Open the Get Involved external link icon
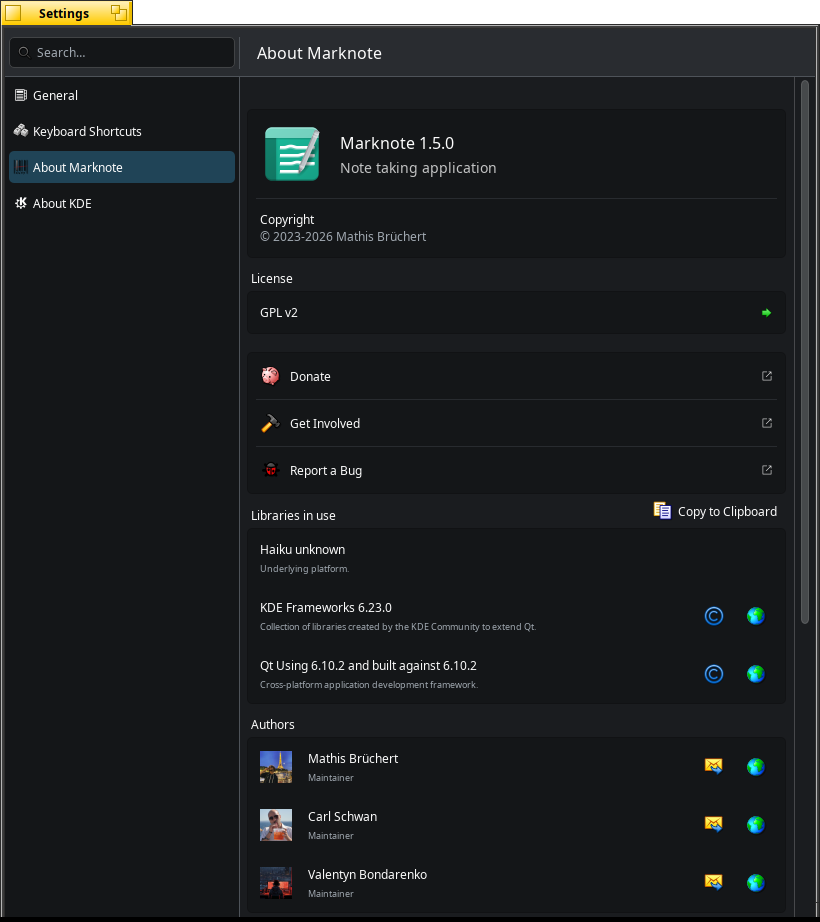Viewport: 820px width, 922px height. [x=767, y=424]
